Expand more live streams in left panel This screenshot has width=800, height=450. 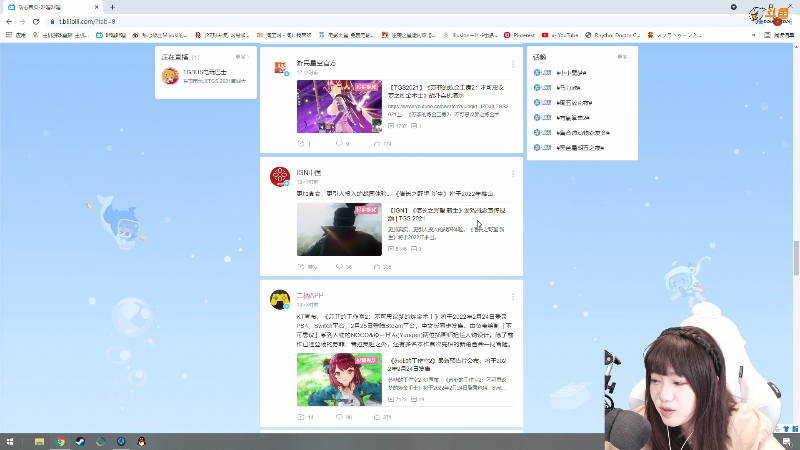click(242, 57)
